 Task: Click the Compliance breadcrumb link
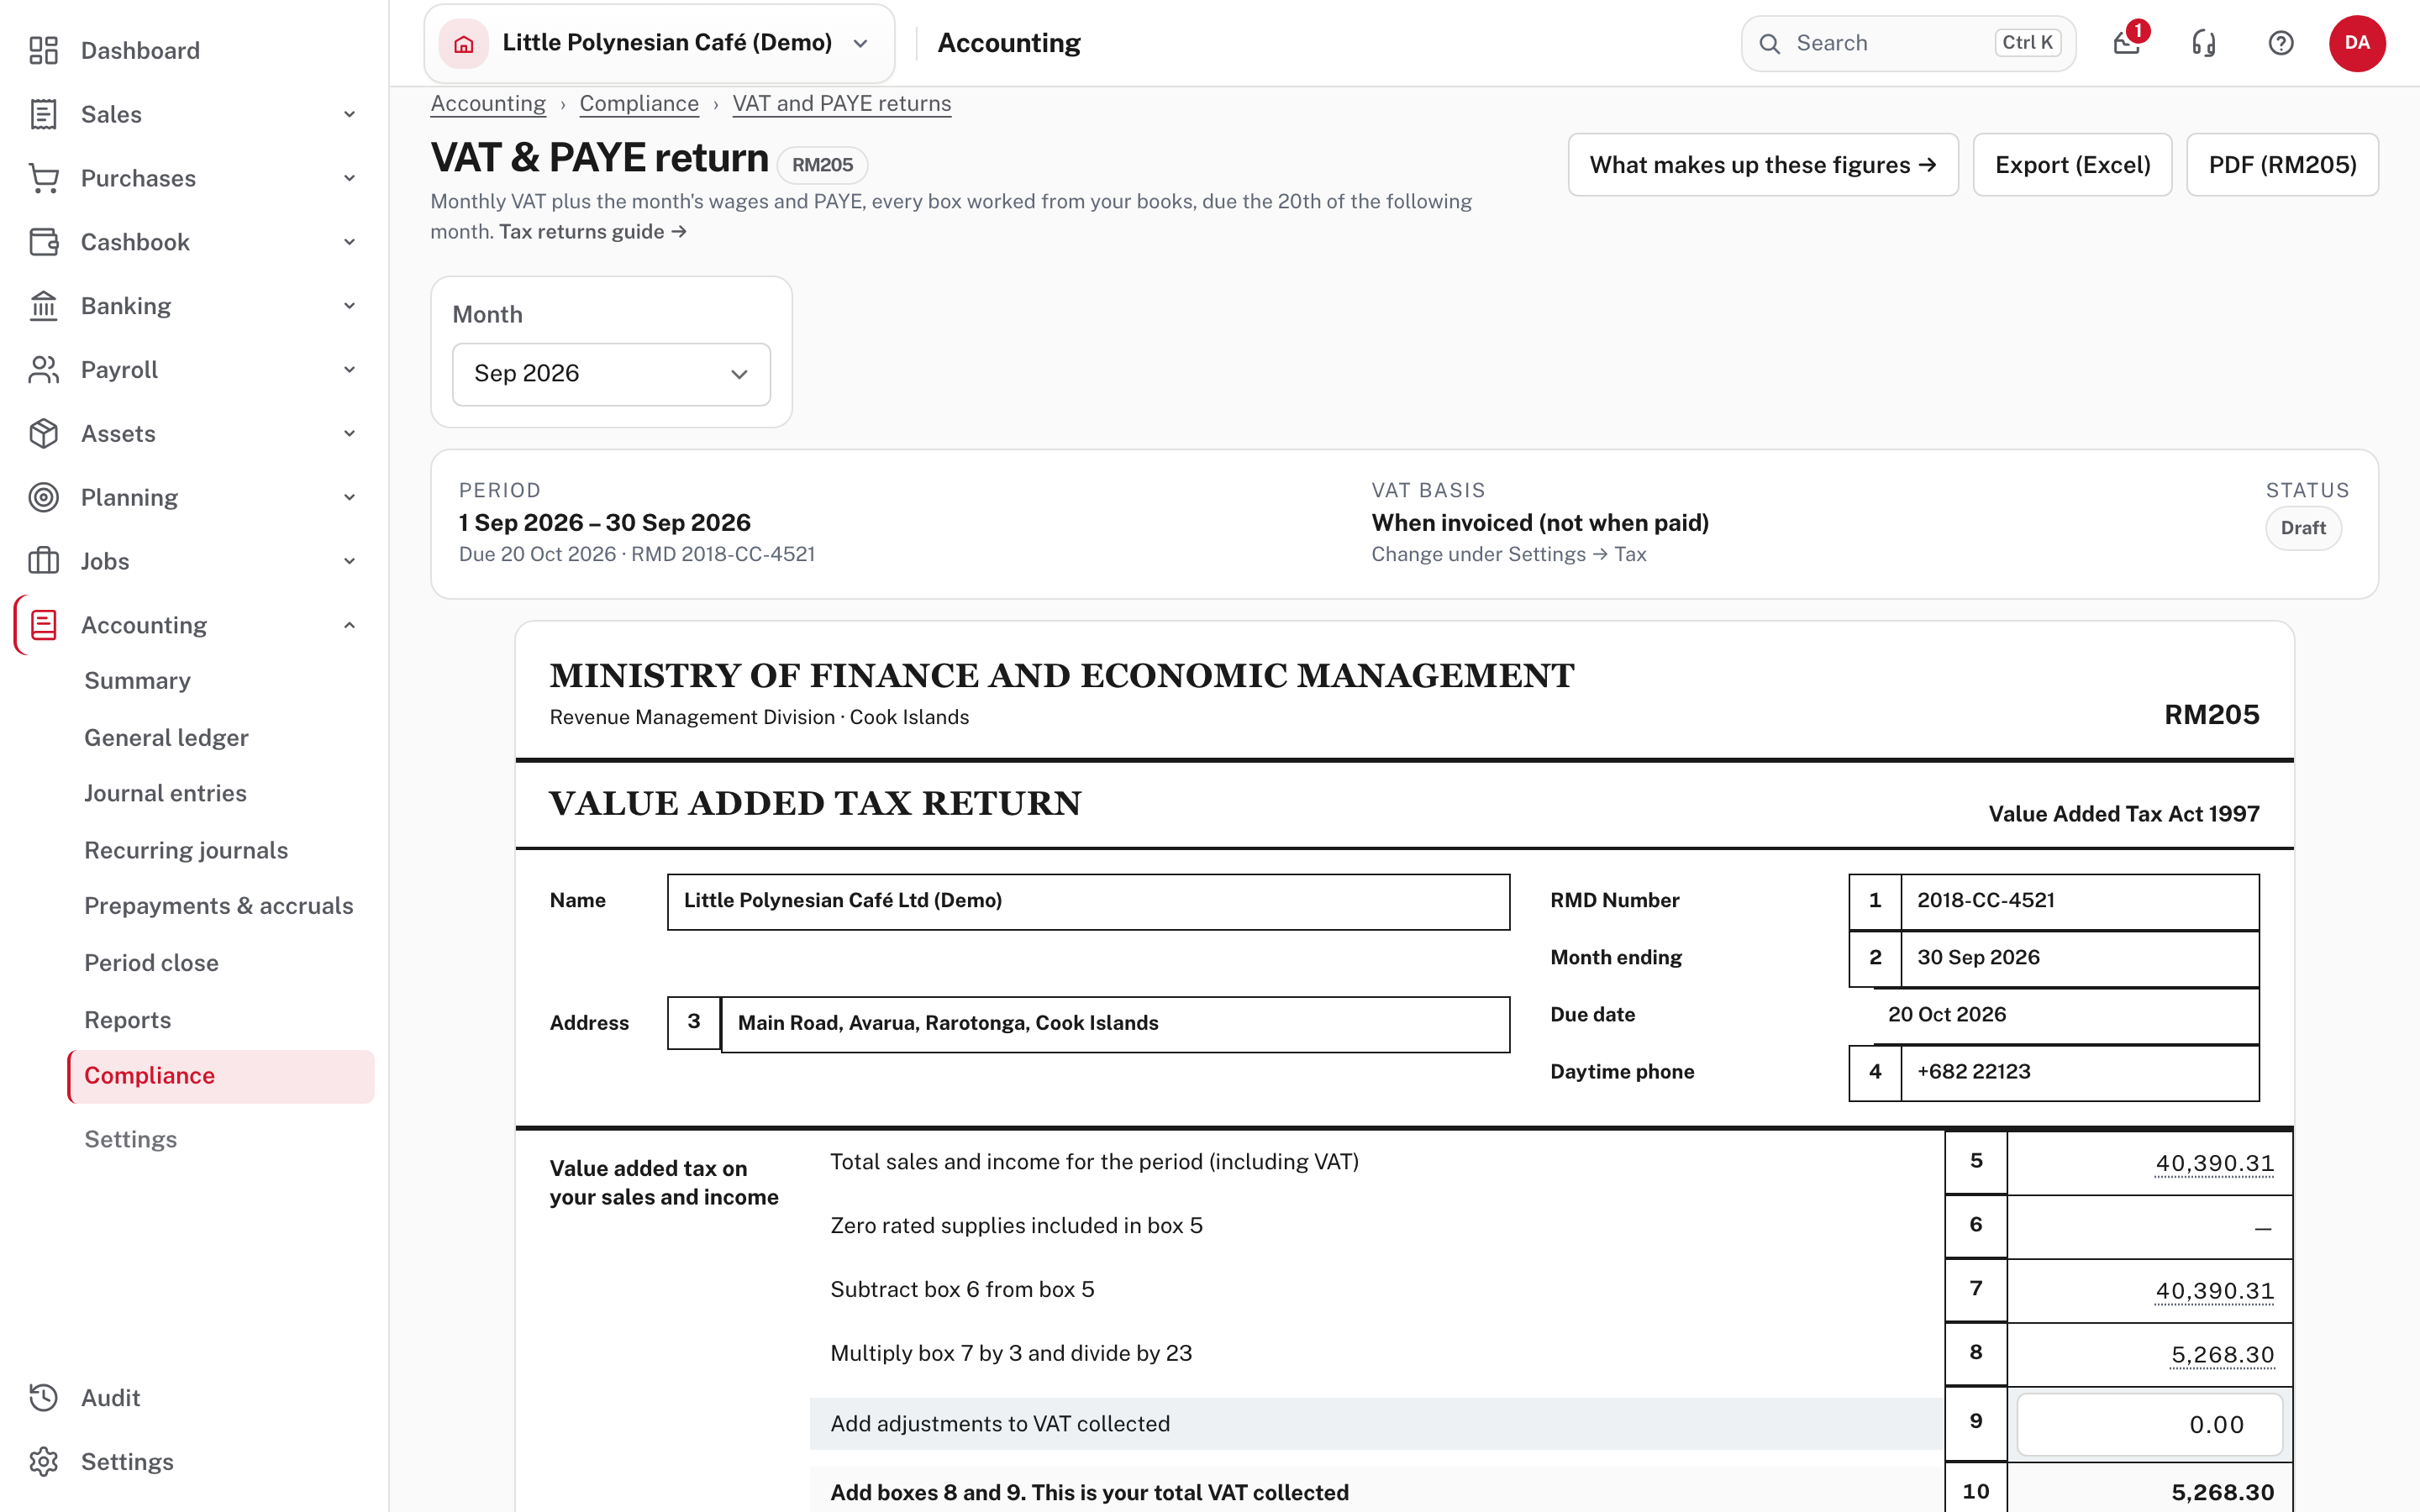coord(639,103)
